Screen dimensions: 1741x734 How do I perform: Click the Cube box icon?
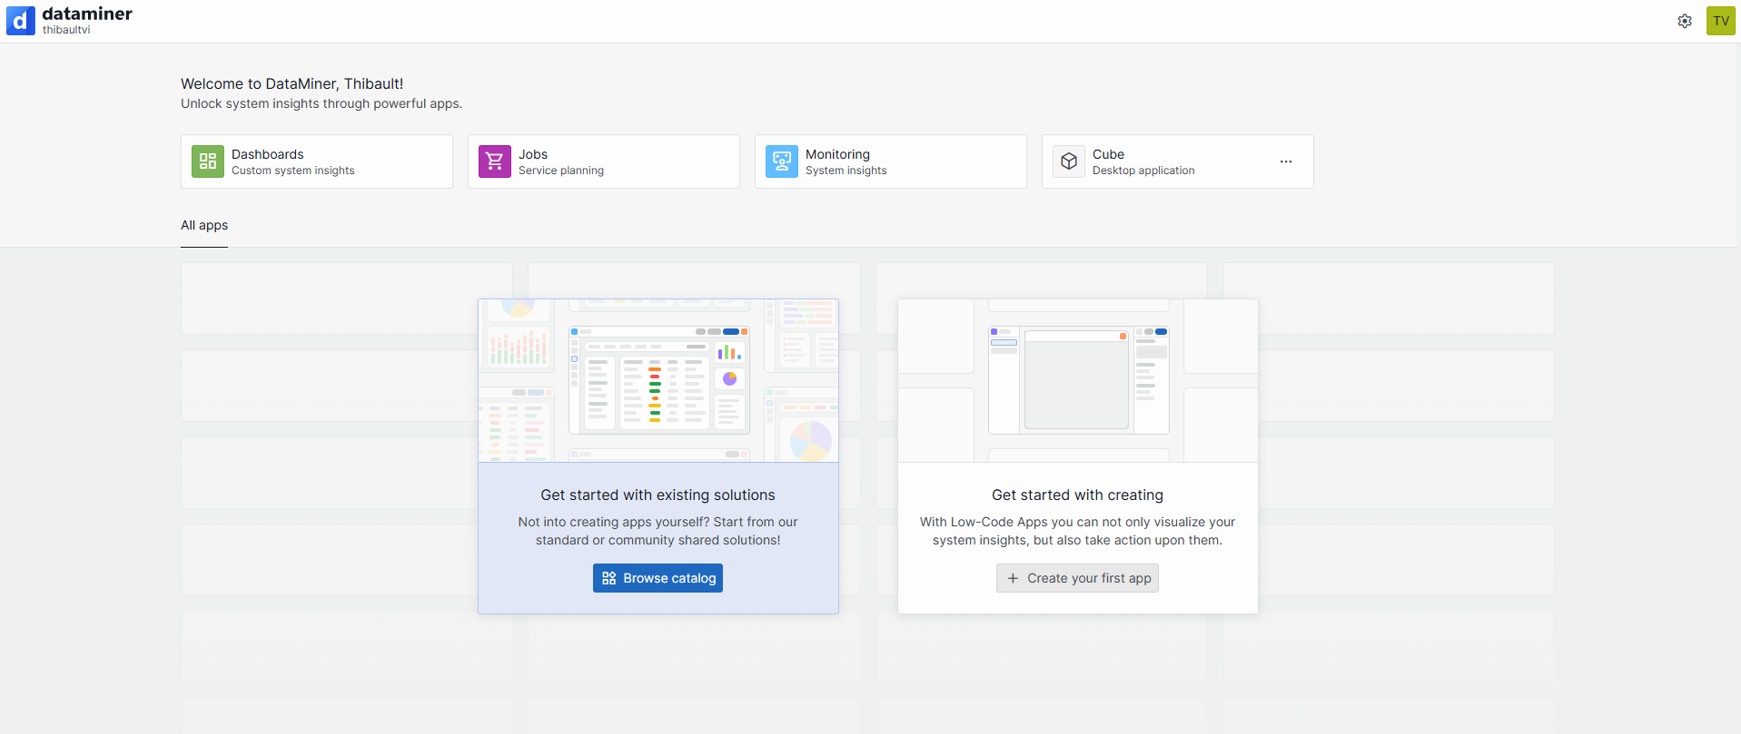click(1069, 161)
